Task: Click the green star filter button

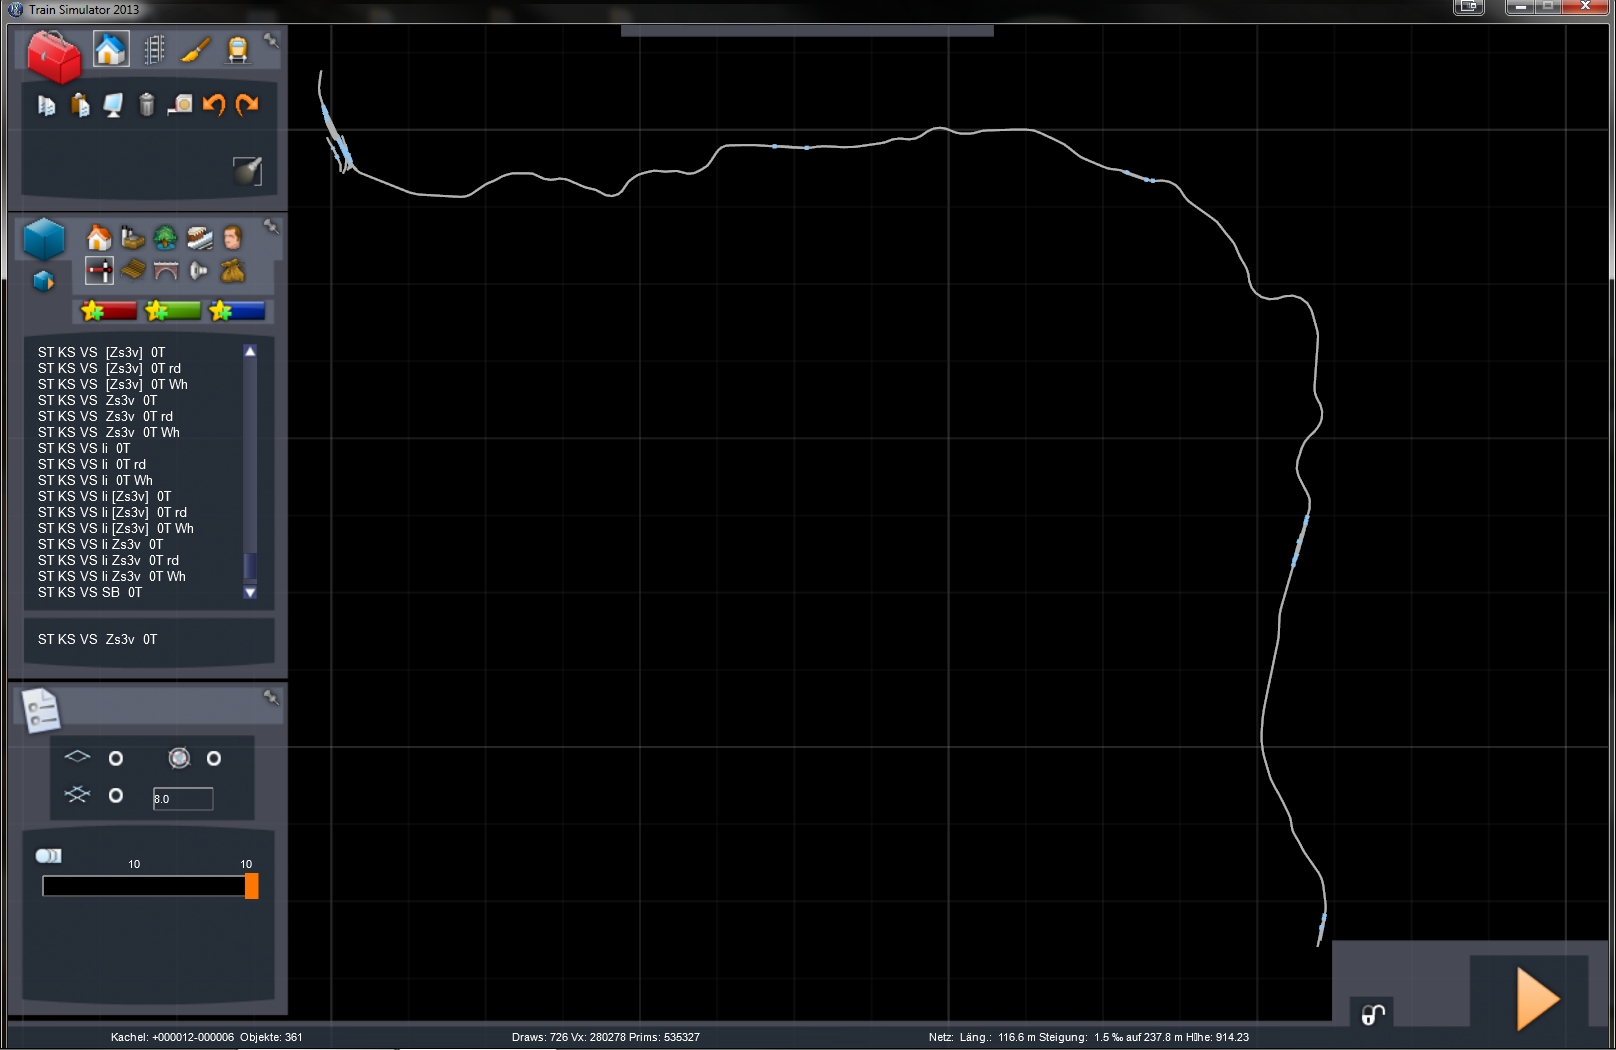Action: pos(173,311)
